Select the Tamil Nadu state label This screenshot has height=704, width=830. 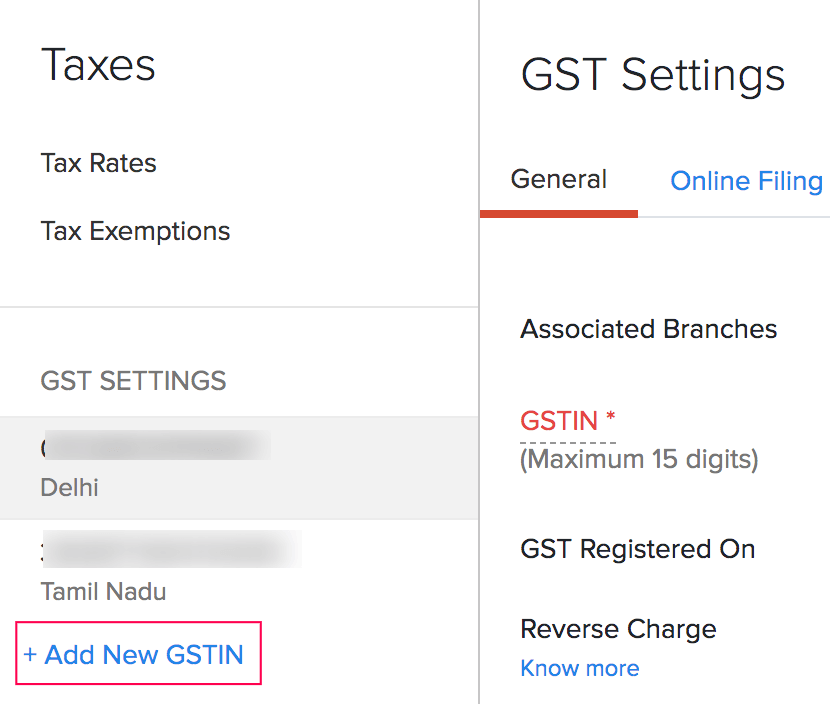pyautogui.click(x=103, y=591)
